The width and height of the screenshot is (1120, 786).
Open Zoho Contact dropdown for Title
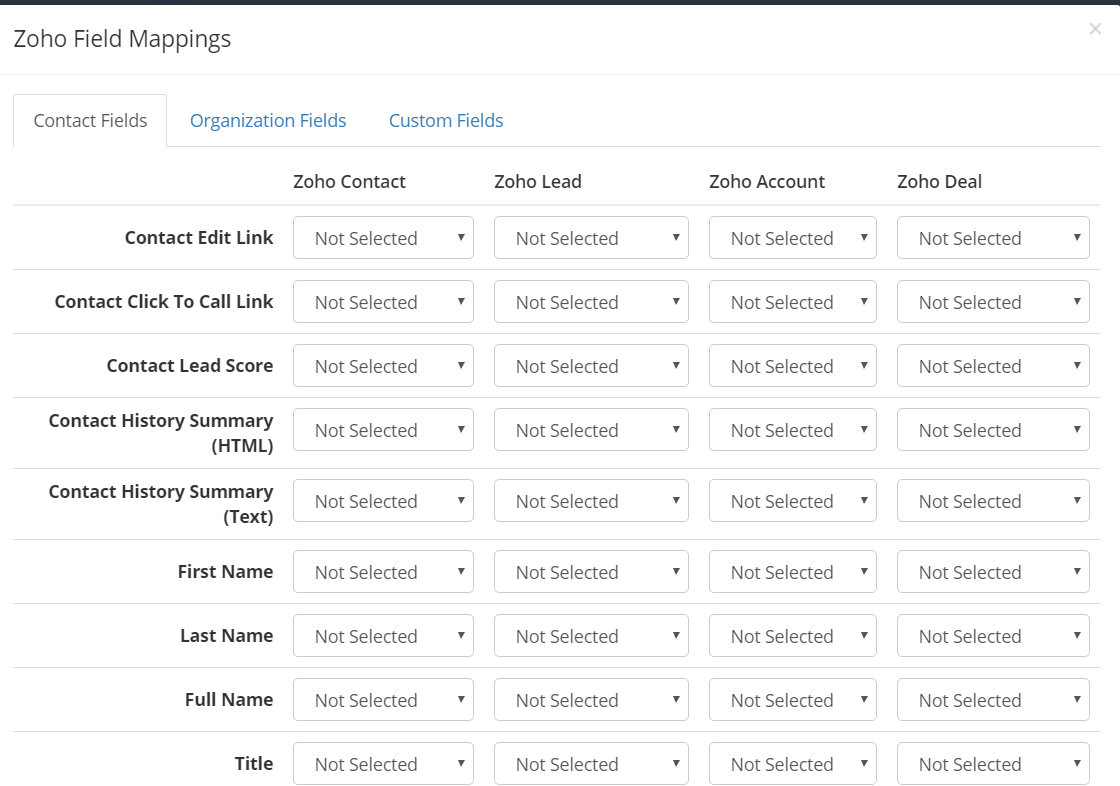click(x=384, y=764)
